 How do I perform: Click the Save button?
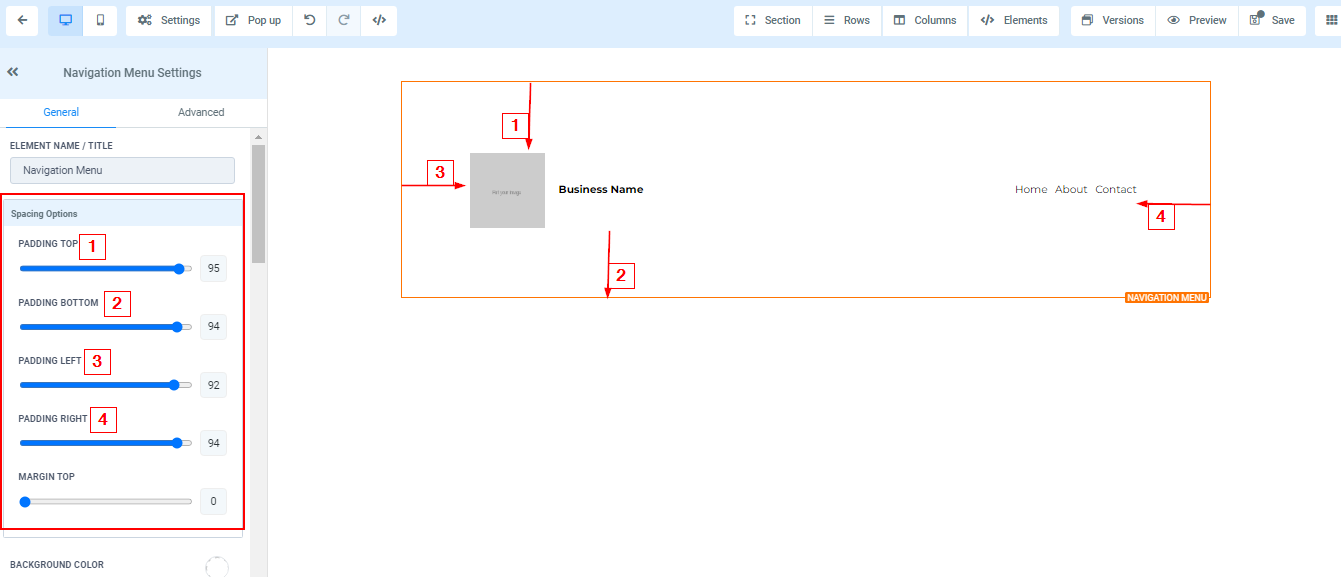point(1272,20)
